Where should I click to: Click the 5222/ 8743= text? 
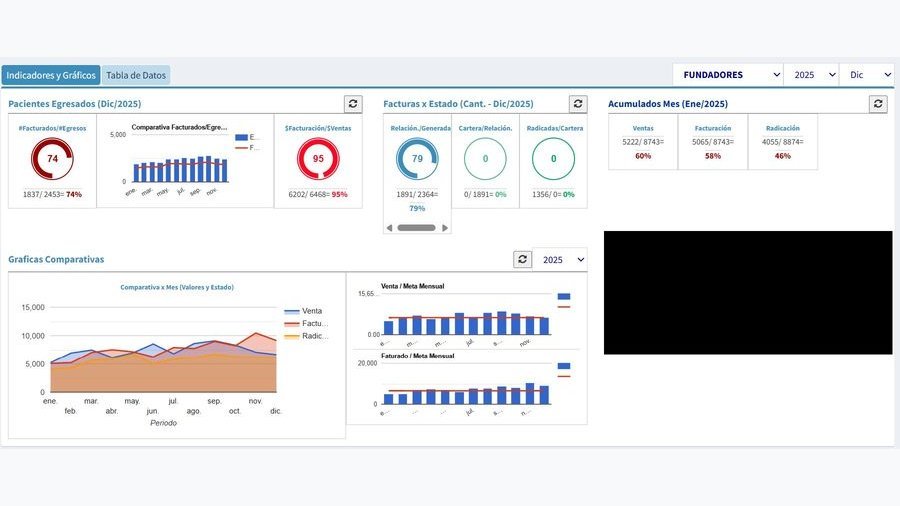643,142
